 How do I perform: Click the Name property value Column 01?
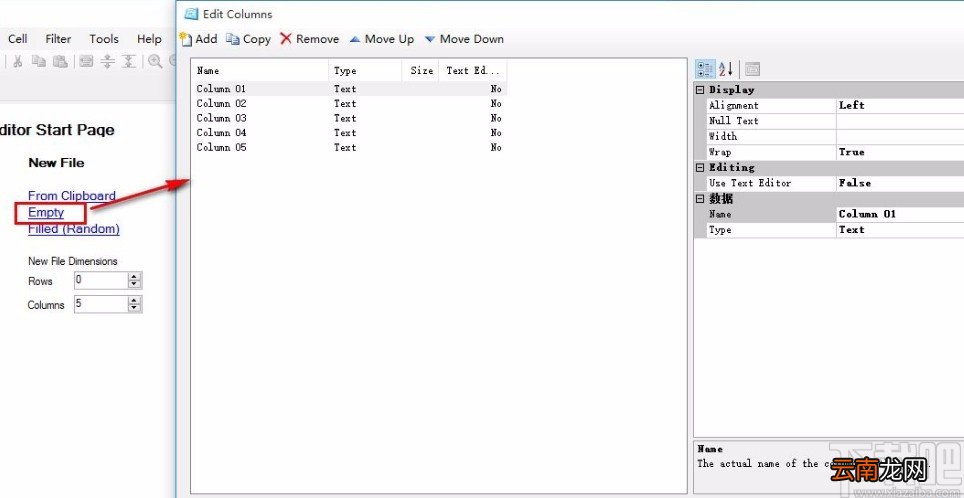[900, 214]
